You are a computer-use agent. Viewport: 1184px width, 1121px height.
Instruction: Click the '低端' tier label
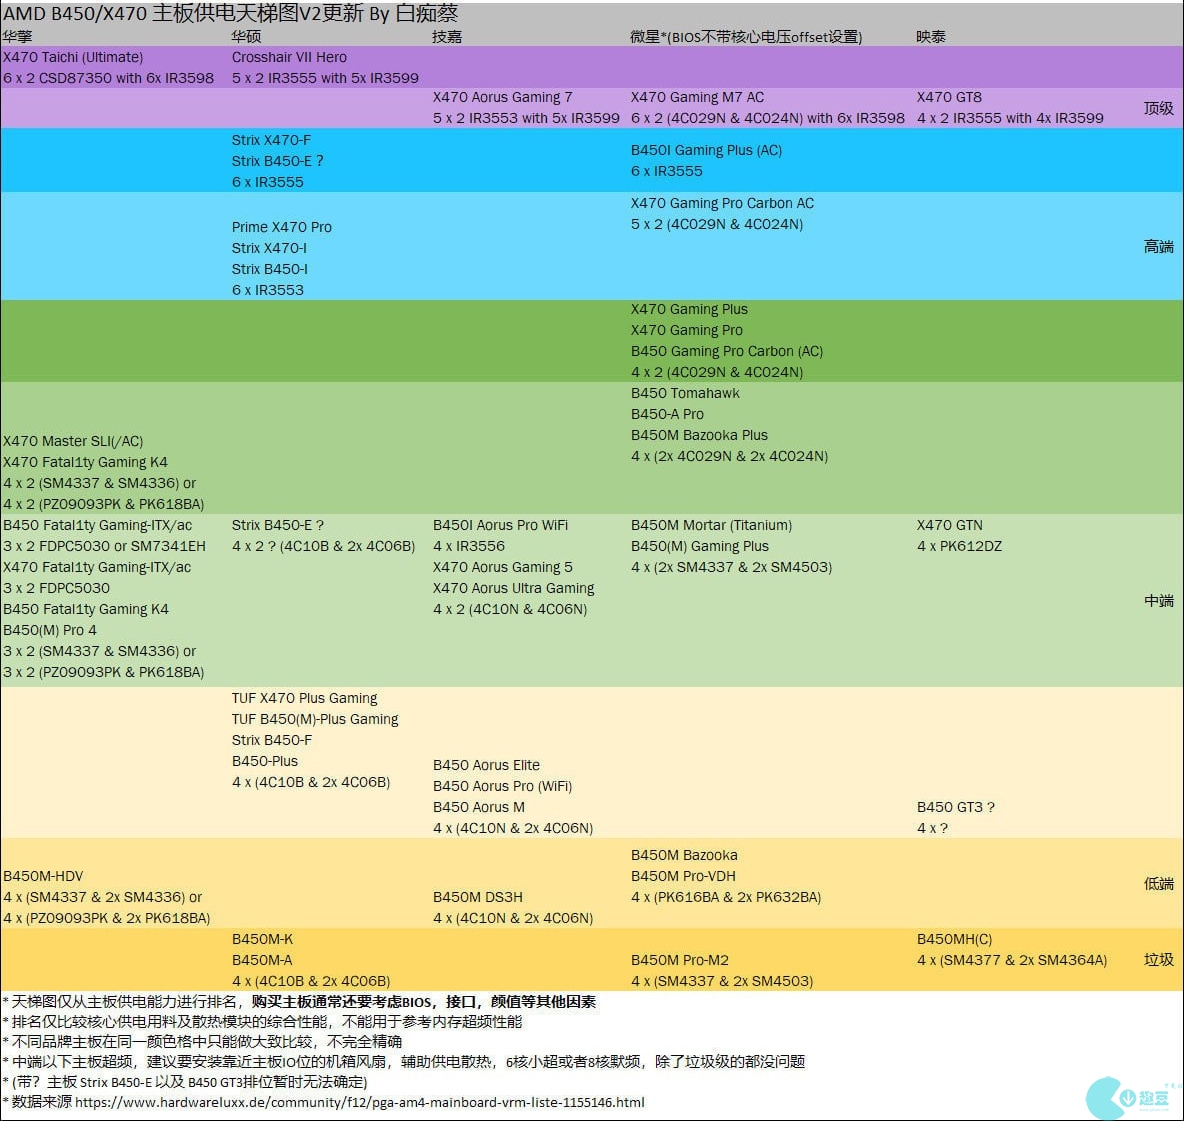click(x=1158, y=884)
